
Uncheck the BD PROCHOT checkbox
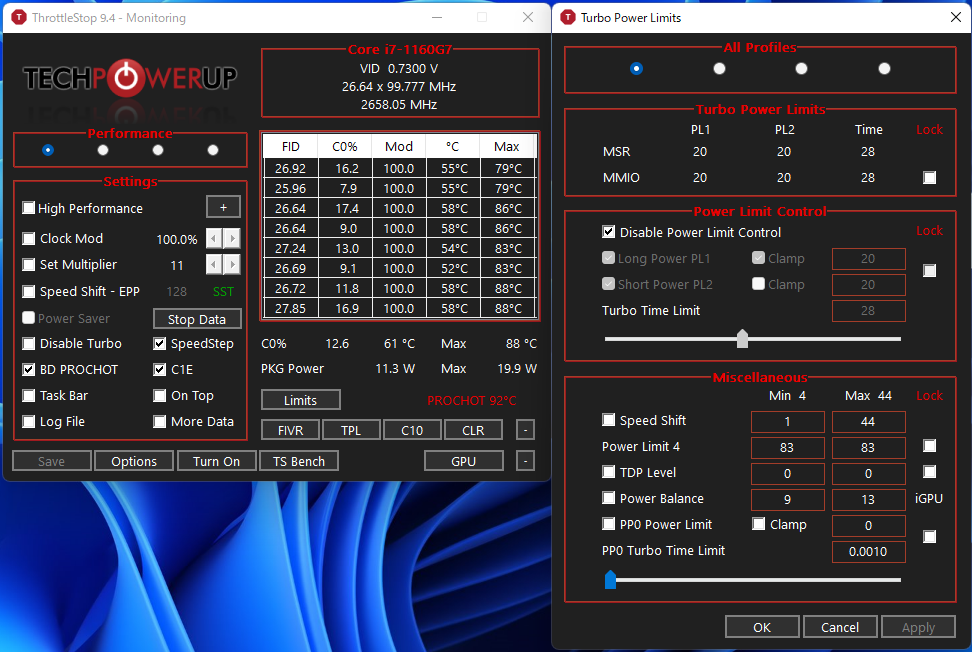[29, 369]
